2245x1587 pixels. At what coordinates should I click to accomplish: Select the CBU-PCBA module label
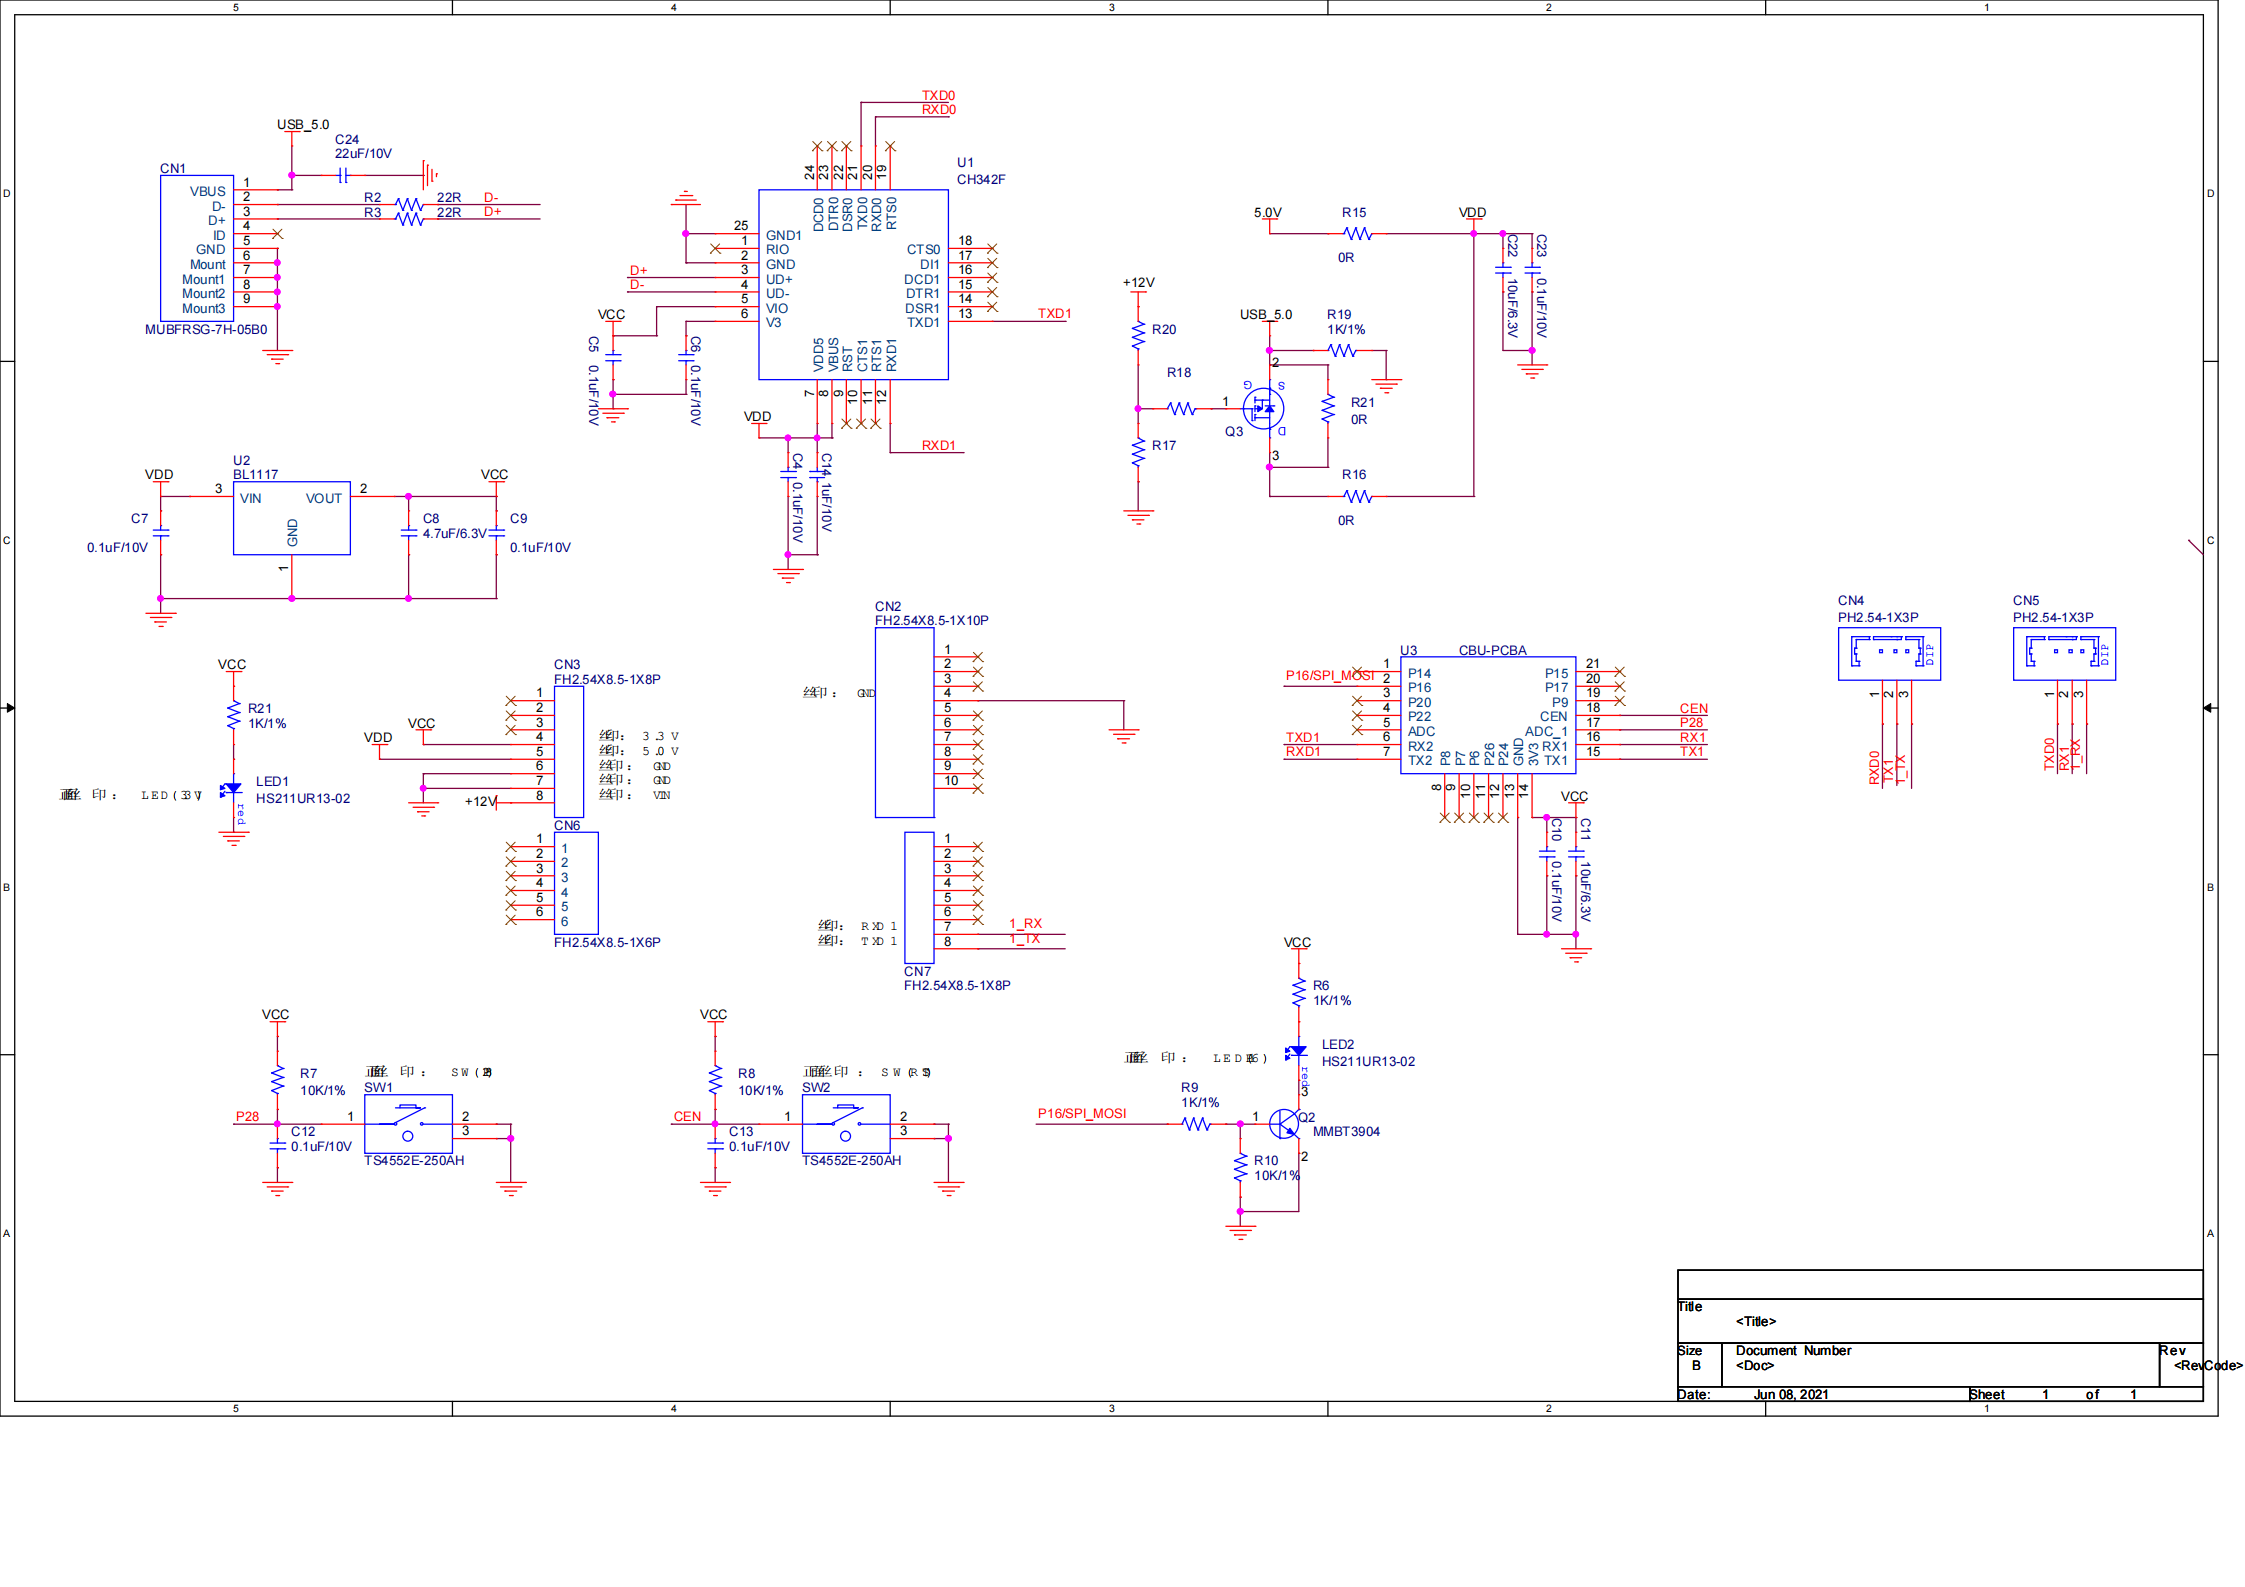click(1492, 651)
